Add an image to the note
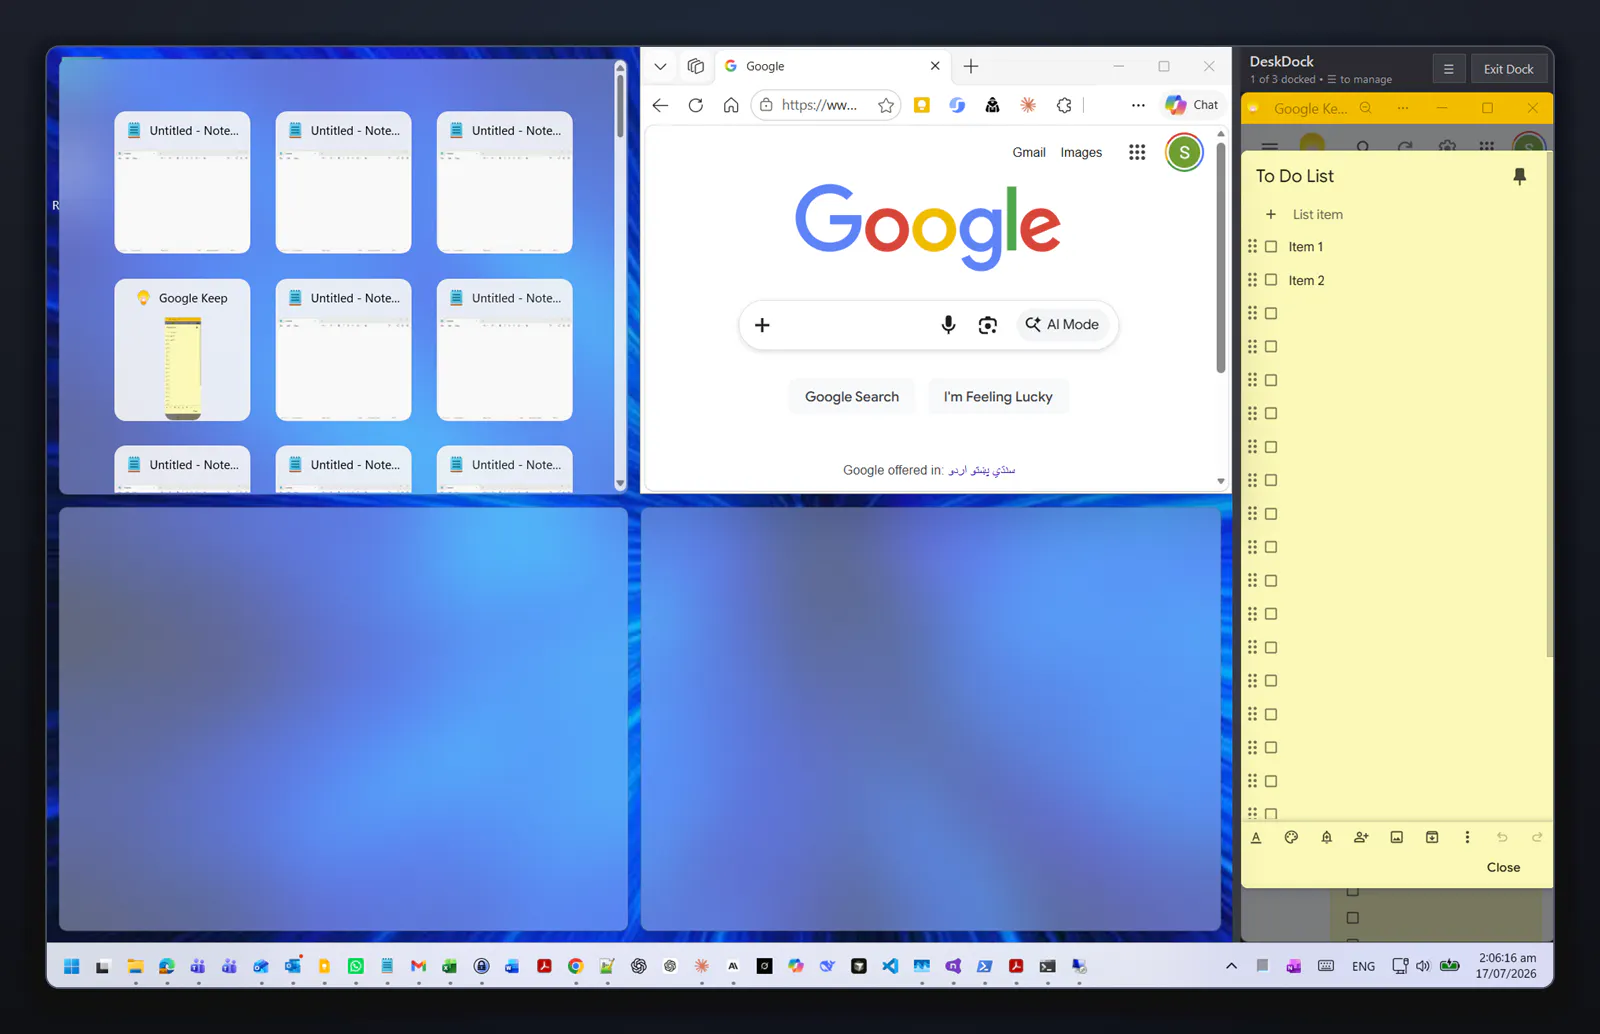This screenshot has width=1600, height=1034. point(1397,838)
